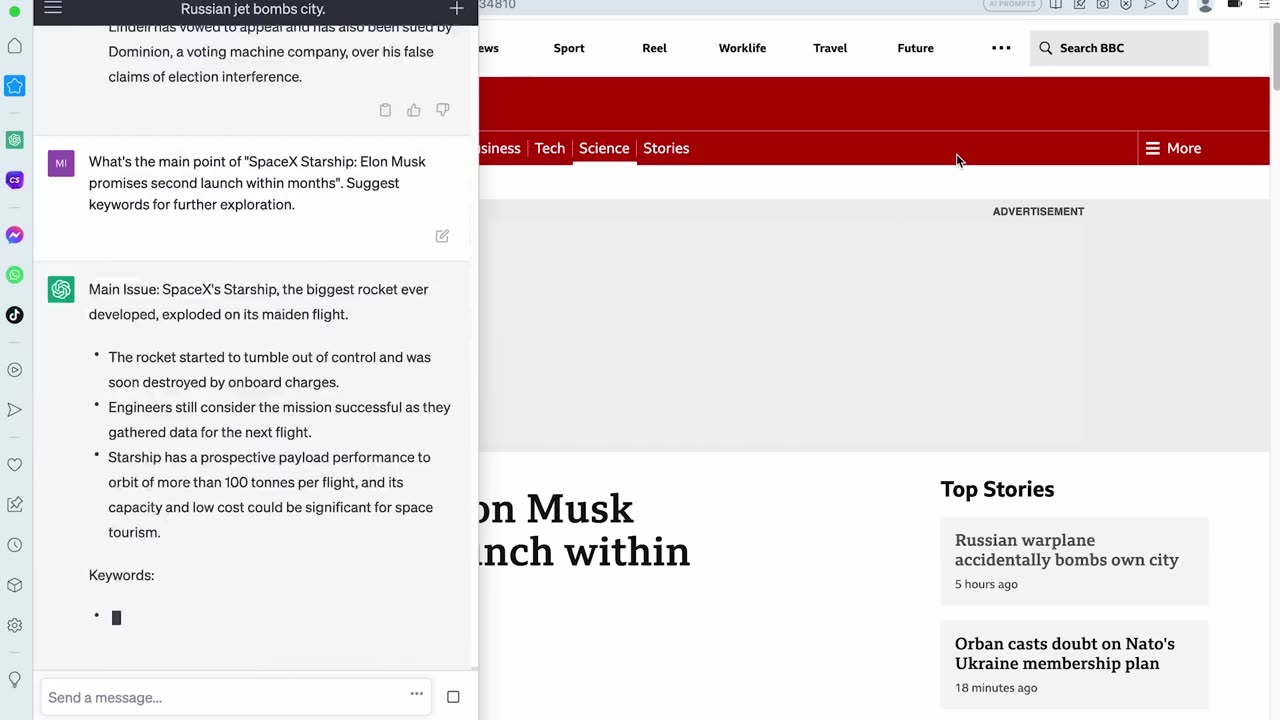Open user profile avatar icon
The width and height of the screenshot is (1280, 720).
click(x=1205, y=5)
